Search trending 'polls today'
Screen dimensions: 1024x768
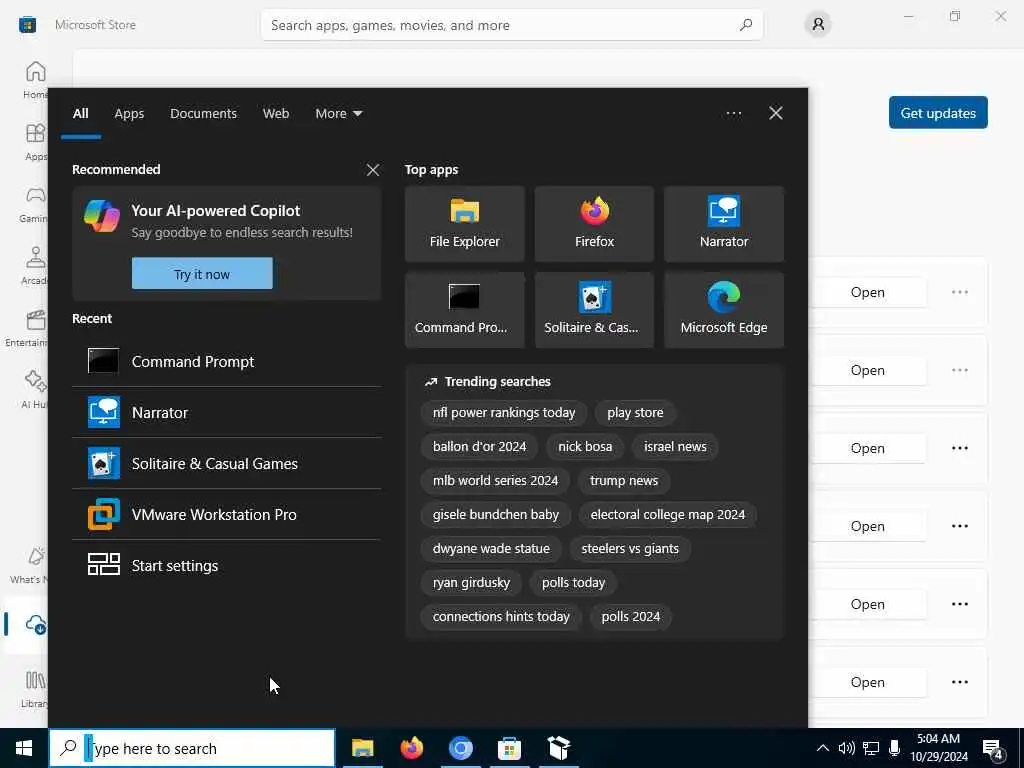(573, 583)
